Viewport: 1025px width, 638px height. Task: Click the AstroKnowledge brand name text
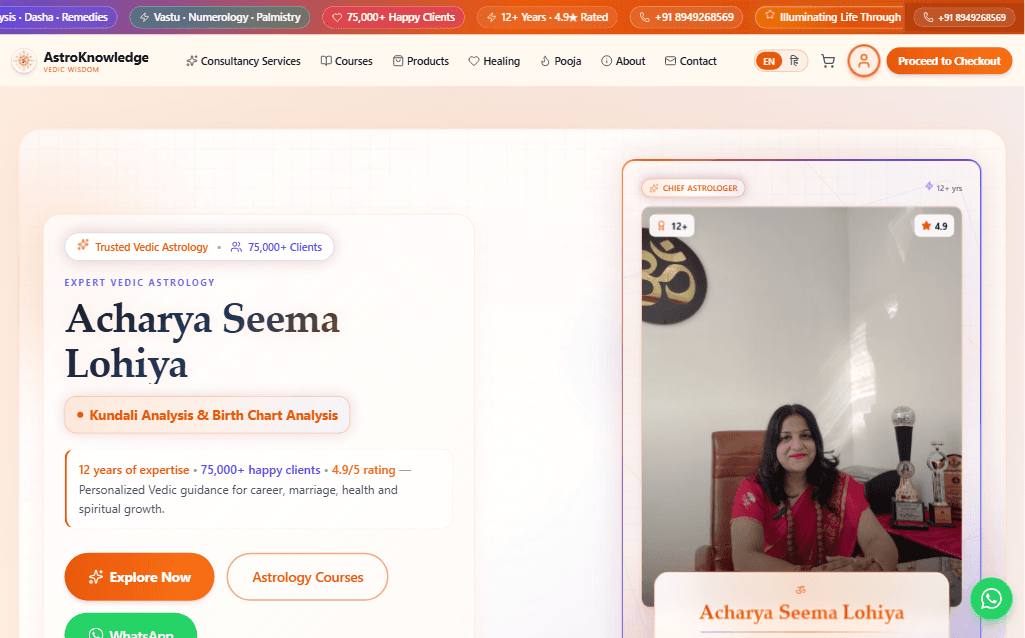pyautogui.click(x=96, y=58)
